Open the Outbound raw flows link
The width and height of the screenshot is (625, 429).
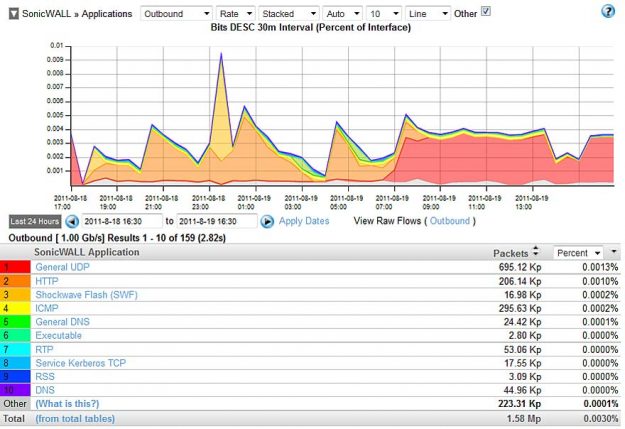click(x=449, y=221)
